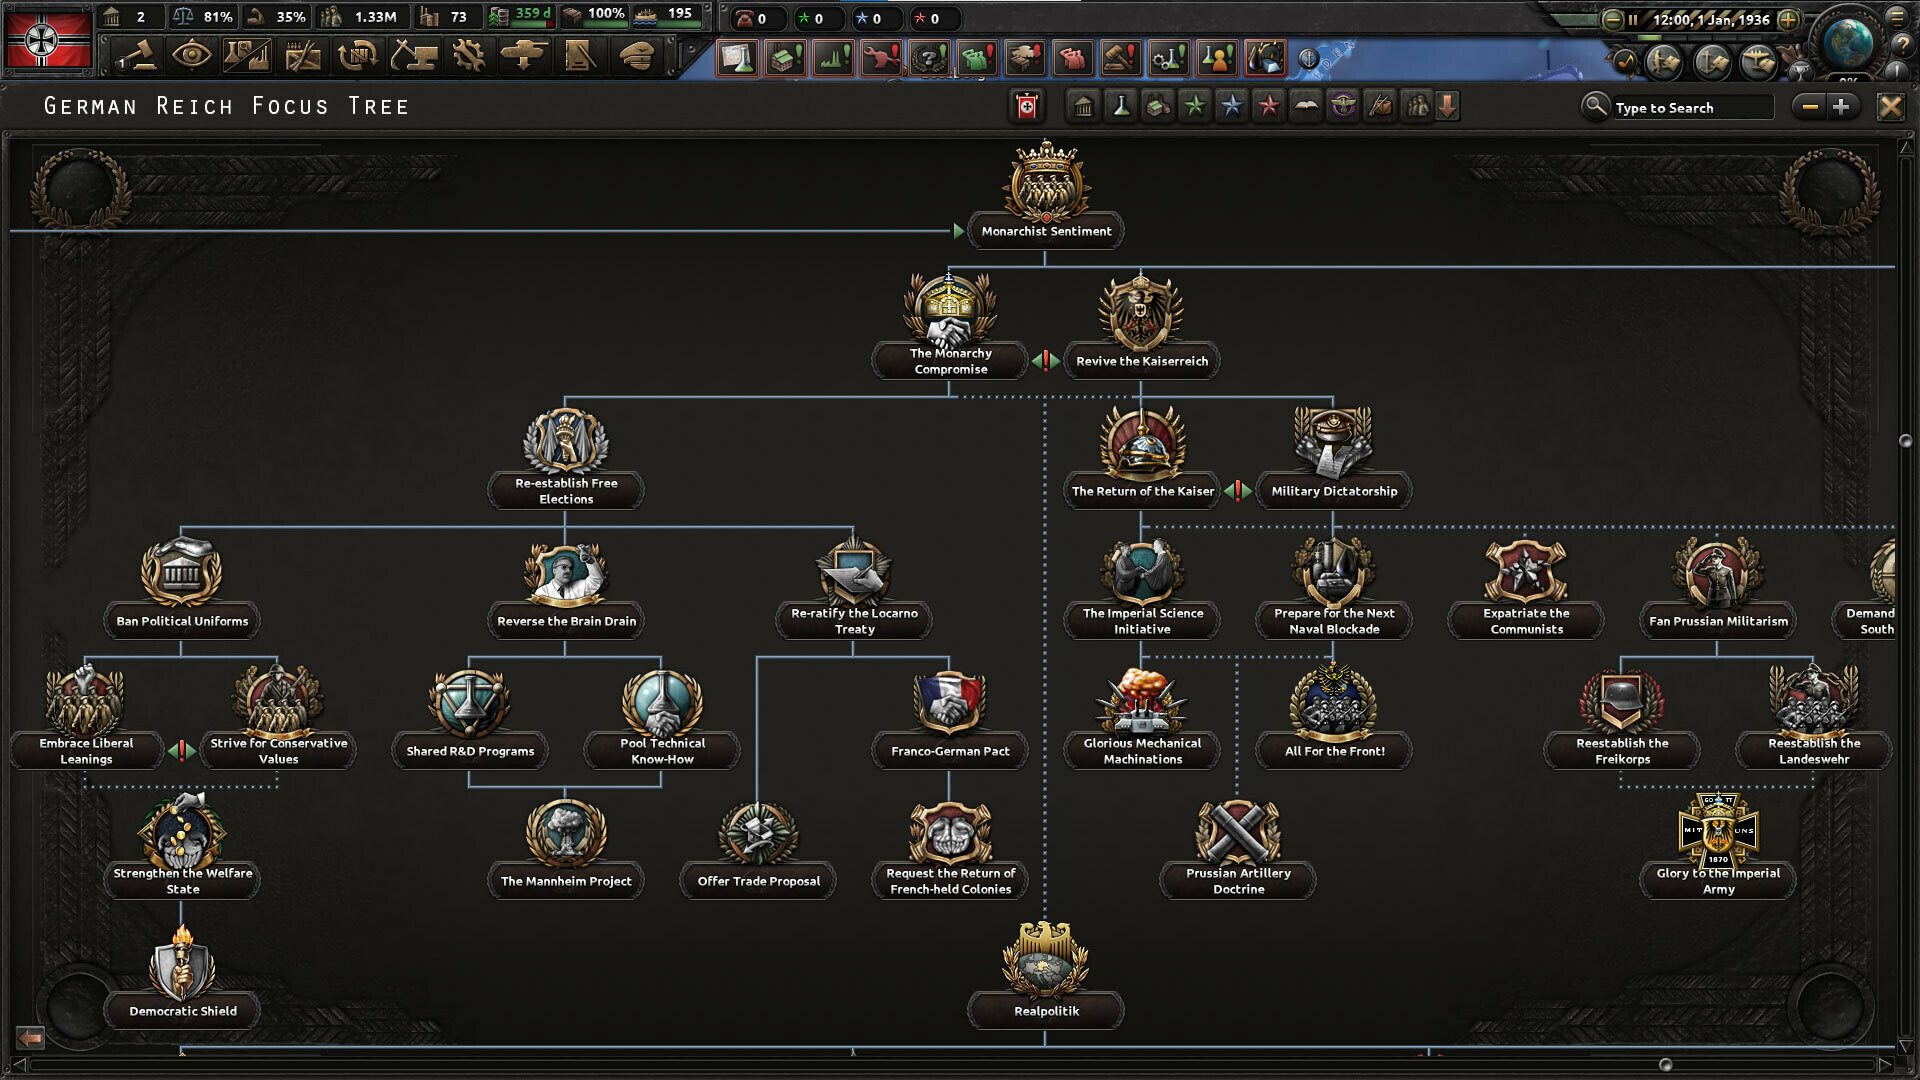Toggle the green star focus filter
Viewport: 1920px width, 1080px height.
1195,106
